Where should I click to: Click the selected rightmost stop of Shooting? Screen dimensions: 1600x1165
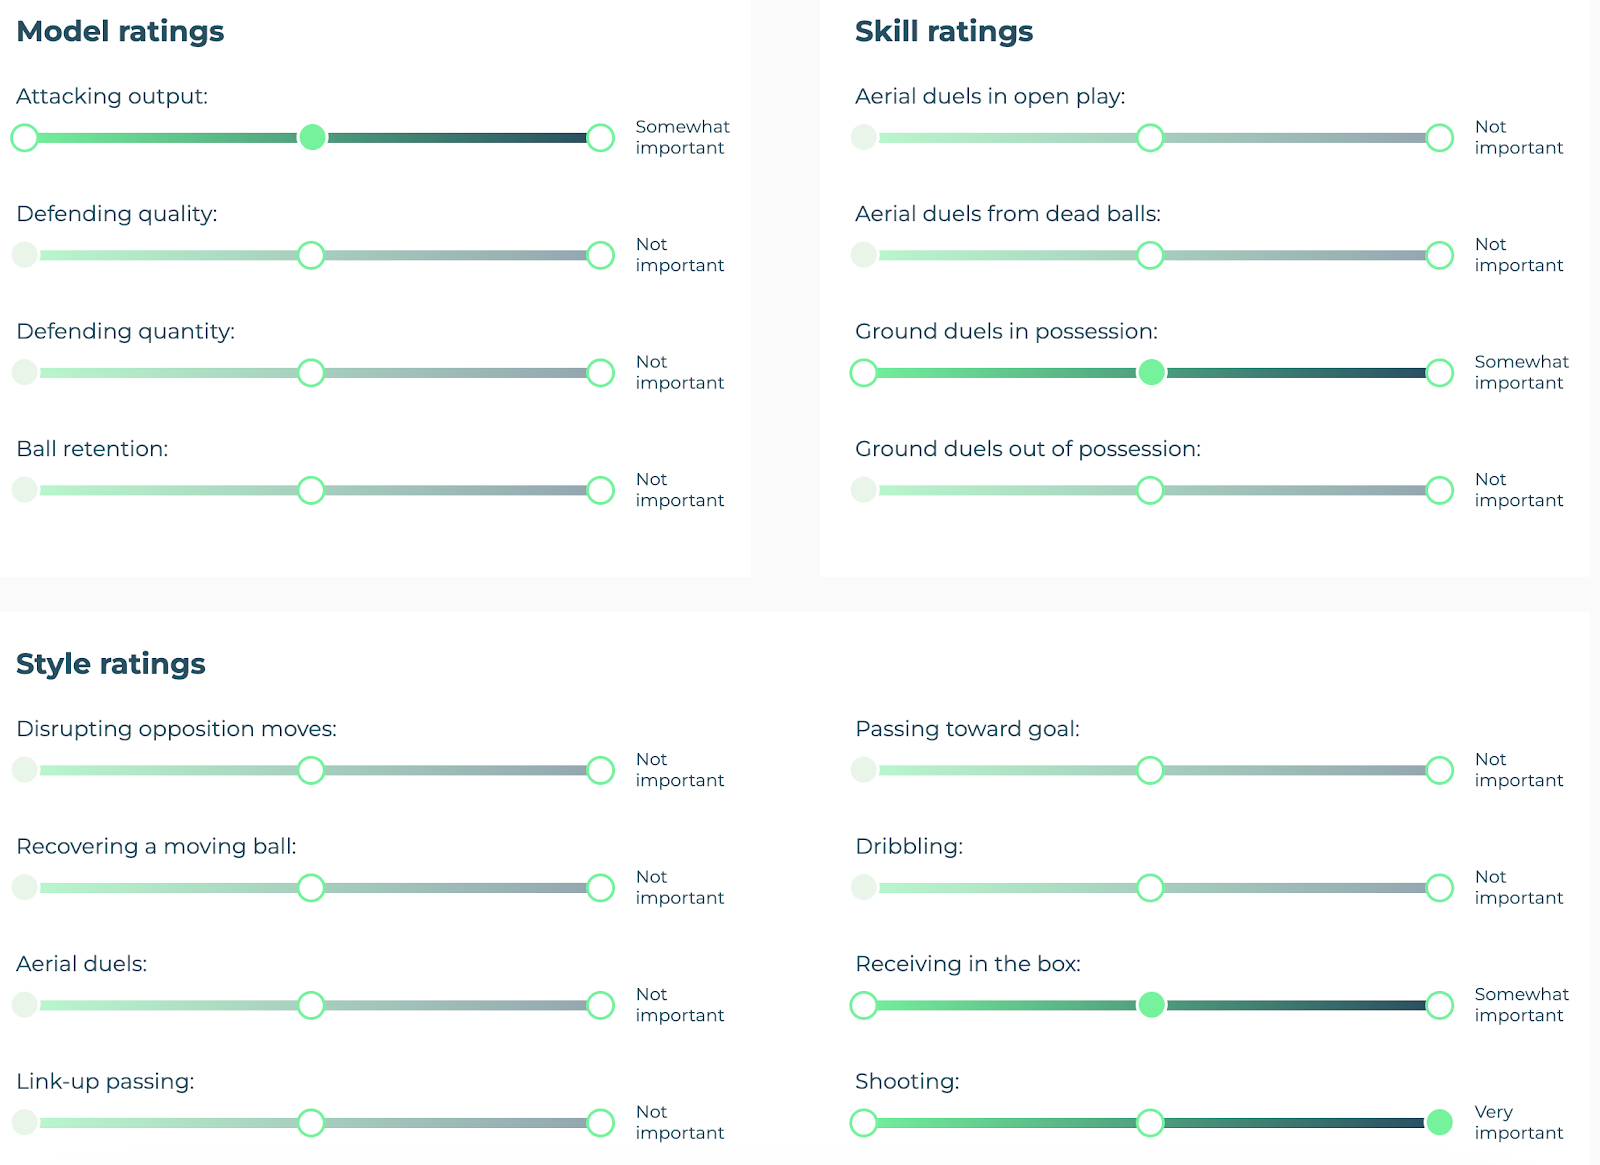coord(1439,1123)
